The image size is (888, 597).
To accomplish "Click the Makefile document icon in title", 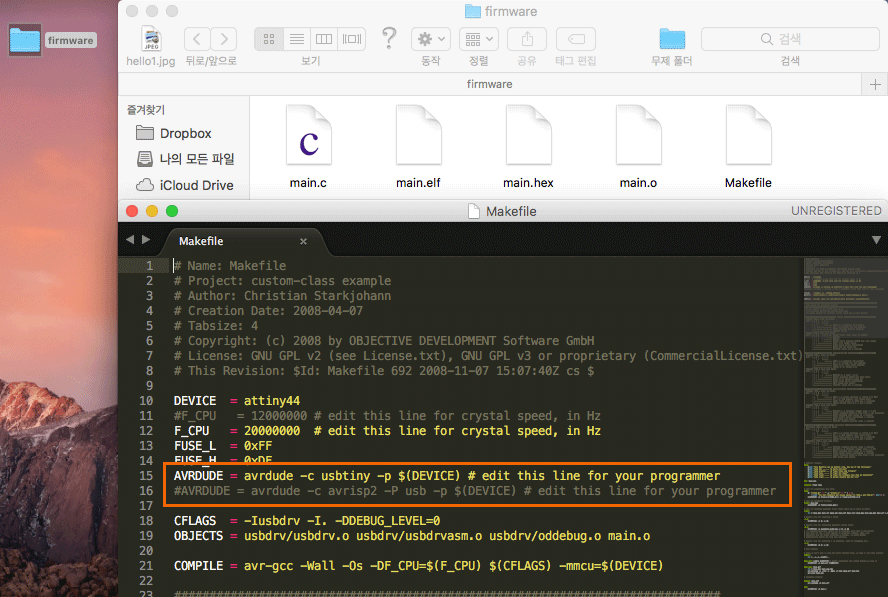I will click(x=474, y=211).
